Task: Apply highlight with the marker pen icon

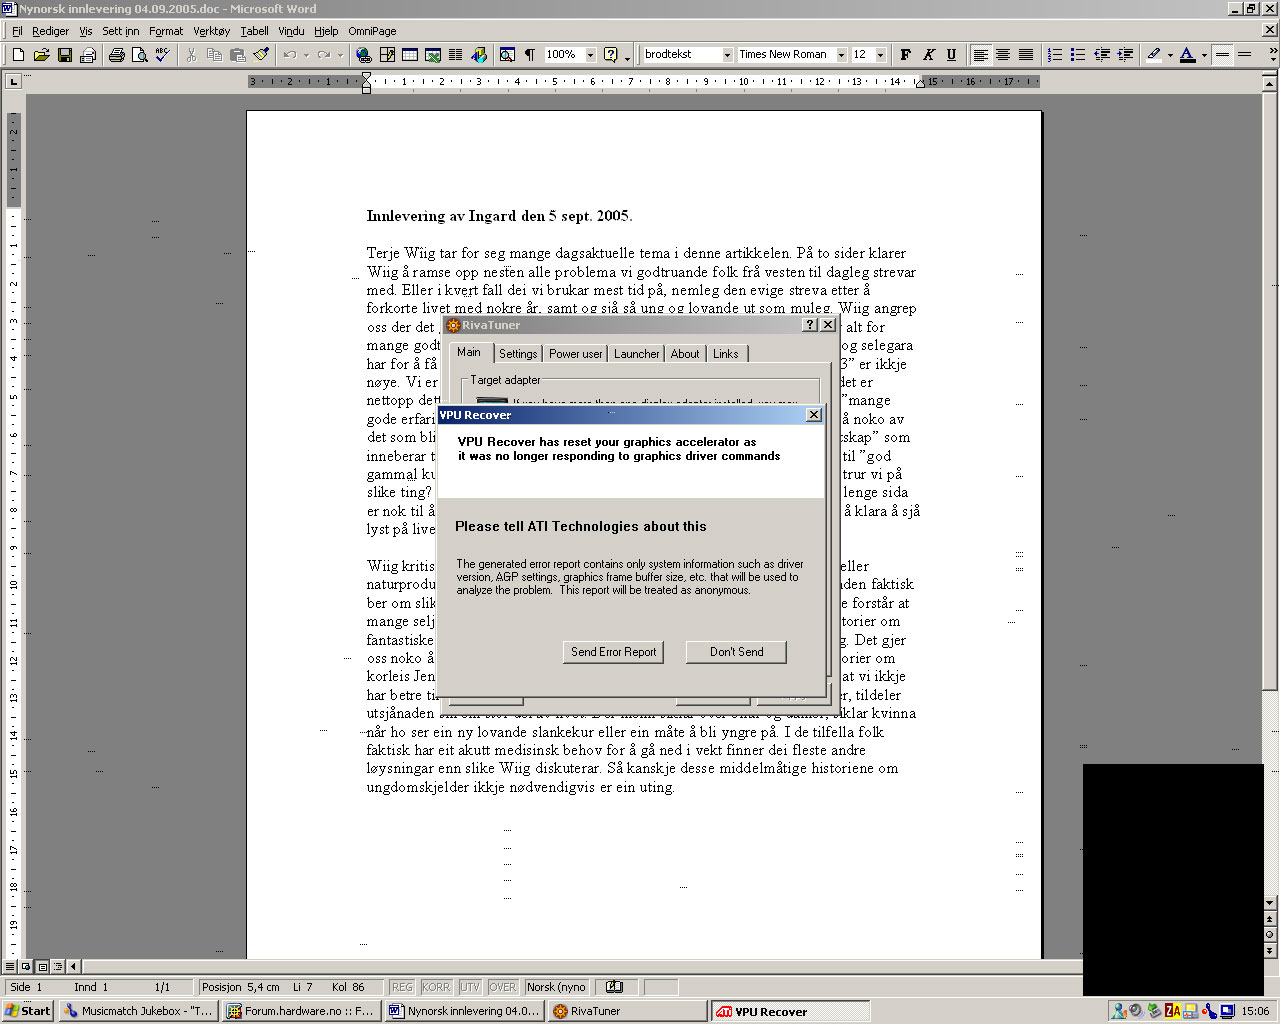Action: tap(1154, 55)
